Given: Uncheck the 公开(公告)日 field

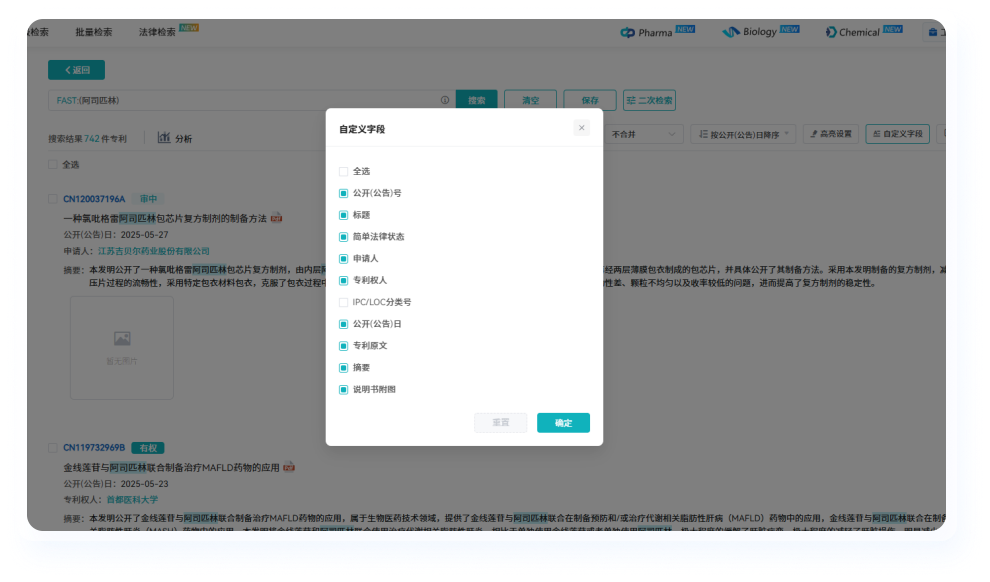Looking at the screenshot, I should coord(343,324).
